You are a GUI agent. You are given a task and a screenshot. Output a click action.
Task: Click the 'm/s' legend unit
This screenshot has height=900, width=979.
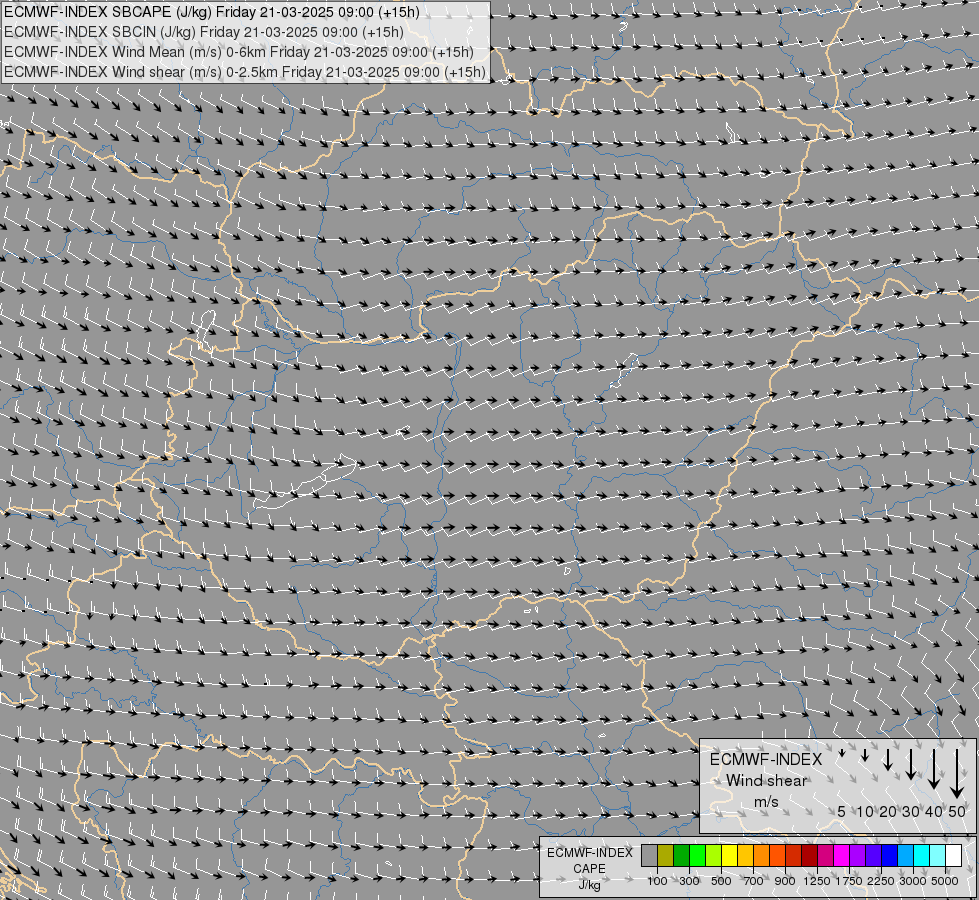tap(766, 802)
